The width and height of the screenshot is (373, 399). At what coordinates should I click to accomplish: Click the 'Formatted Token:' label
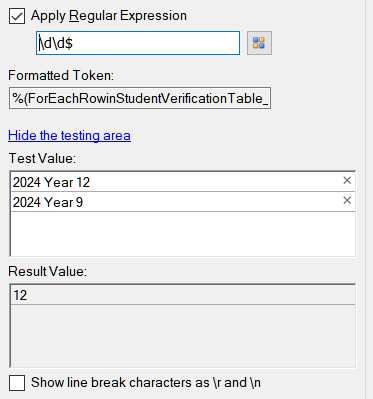click(61, 76)
